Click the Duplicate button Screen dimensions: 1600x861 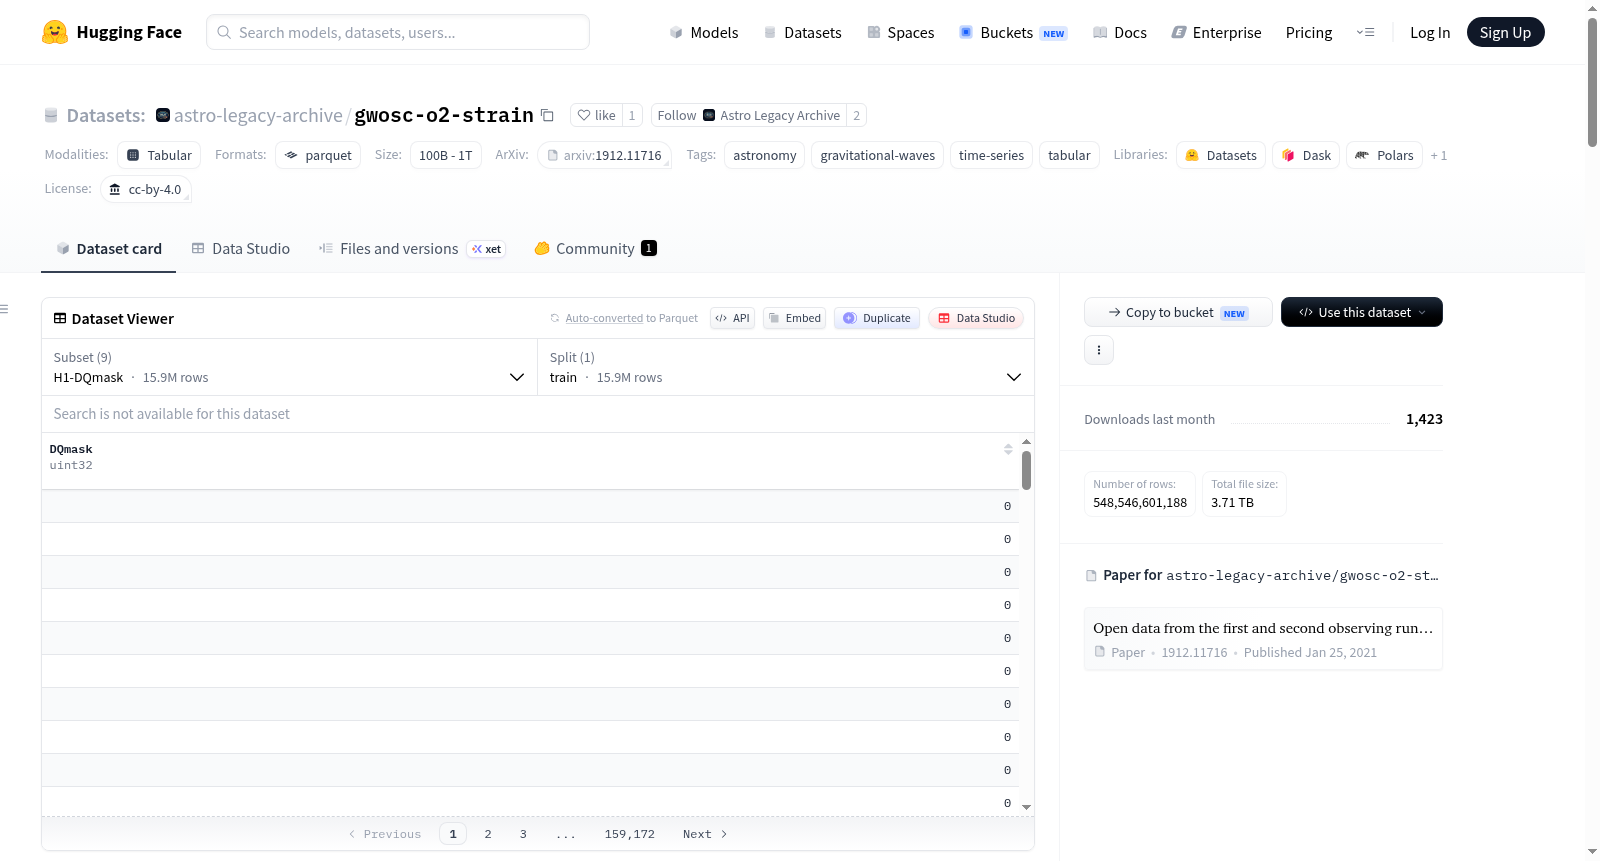coord(877,318)
